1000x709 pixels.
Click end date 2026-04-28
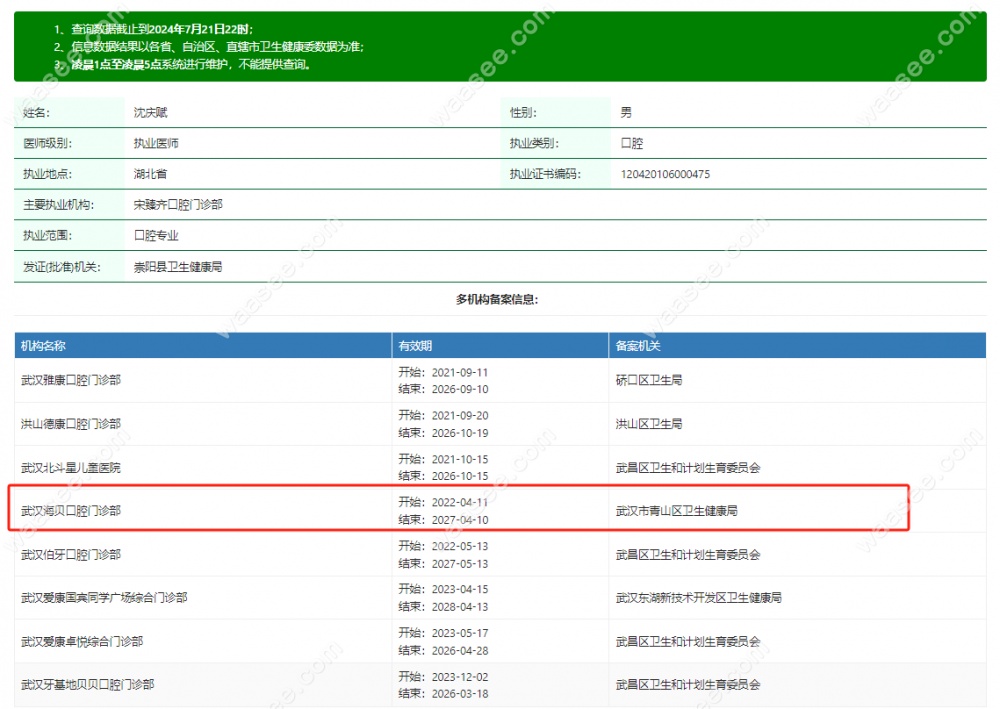(460, 650)
